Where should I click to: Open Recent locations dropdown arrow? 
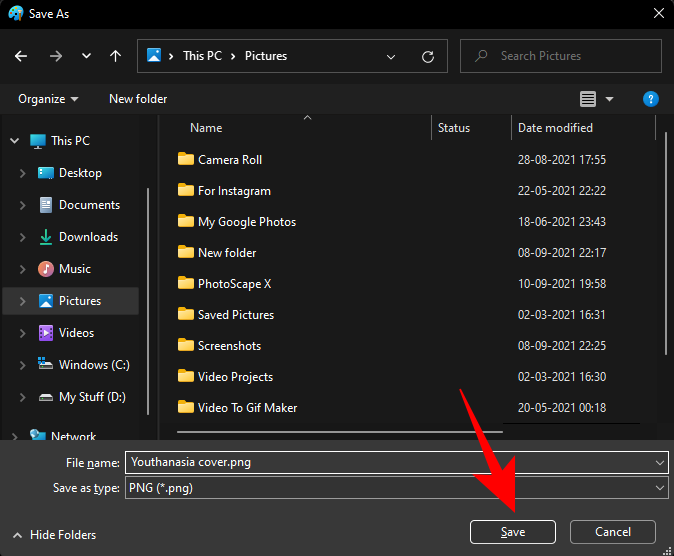point(87,57)
